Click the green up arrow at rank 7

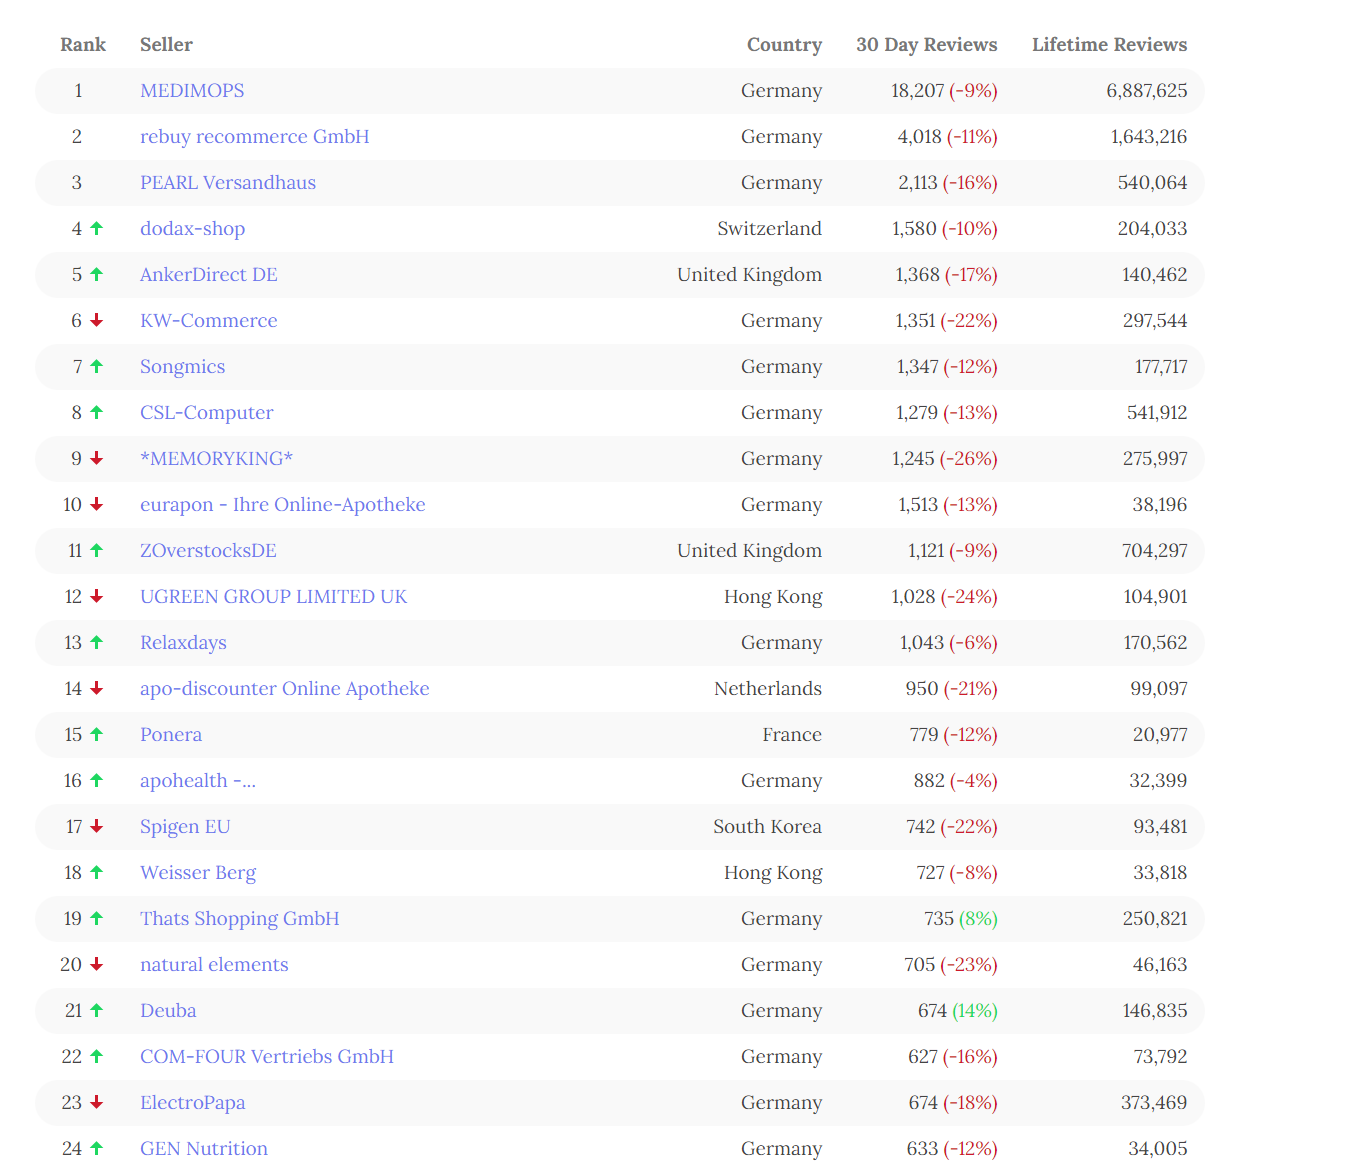pos(97,366)
